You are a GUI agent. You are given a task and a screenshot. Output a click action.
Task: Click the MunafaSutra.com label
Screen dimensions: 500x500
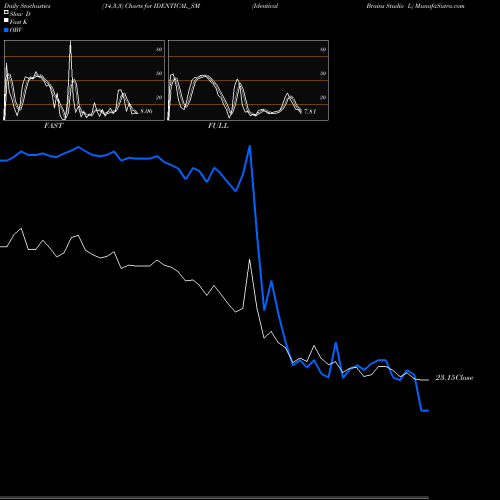[440, 6]
